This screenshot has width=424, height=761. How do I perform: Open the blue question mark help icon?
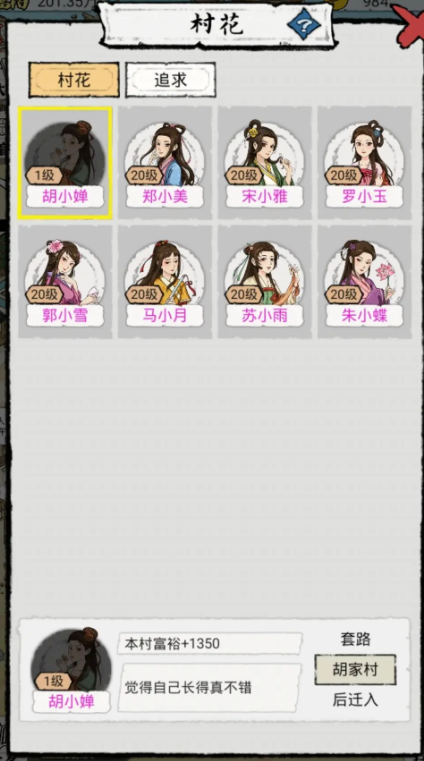(304, 25)
